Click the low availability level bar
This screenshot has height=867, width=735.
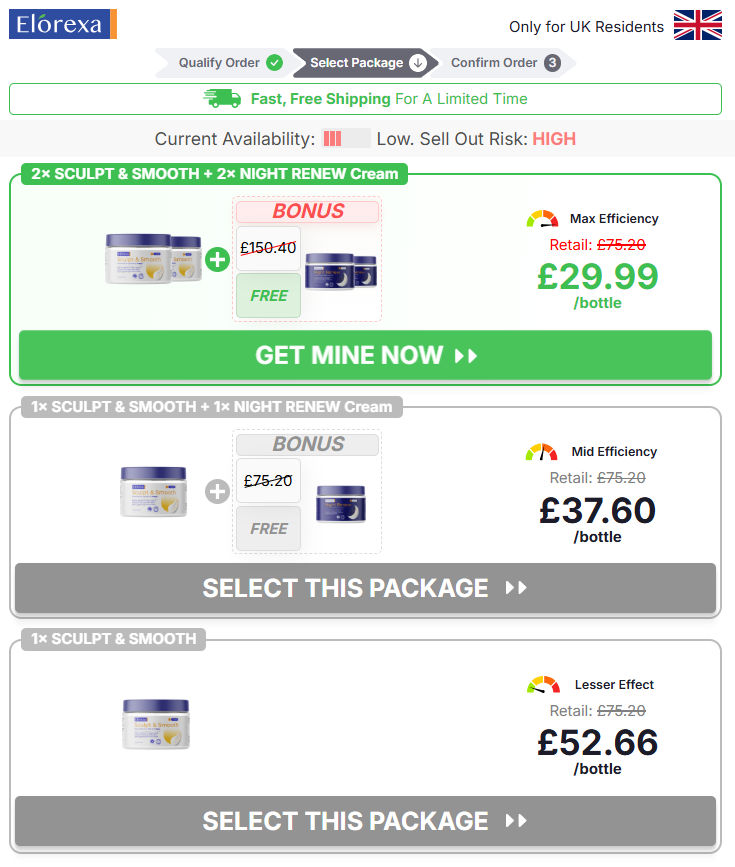pos(346,139)
